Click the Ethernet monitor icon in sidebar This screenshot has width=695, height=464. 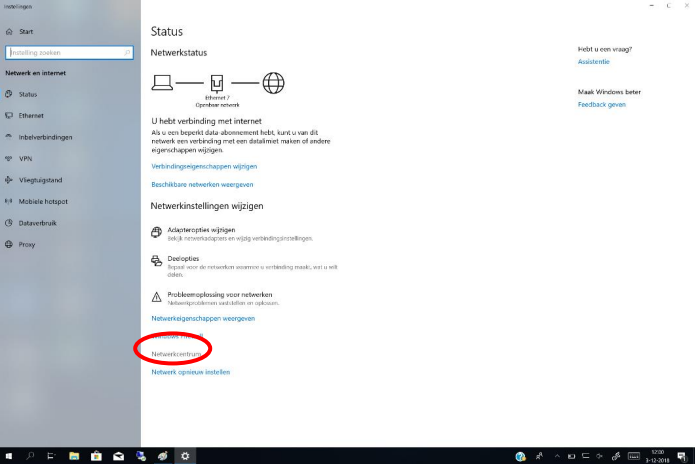(x=8, y=116)
